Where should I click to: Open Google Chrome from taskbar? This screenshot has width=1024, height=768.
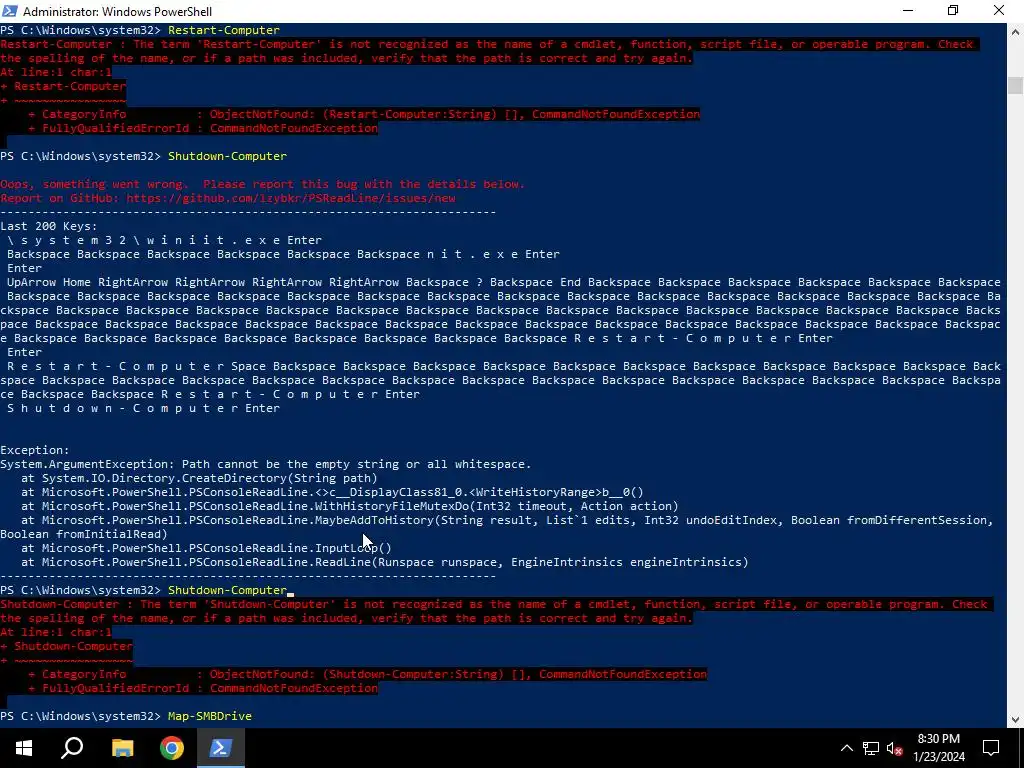pyautogui.click(x=172, y=748)
